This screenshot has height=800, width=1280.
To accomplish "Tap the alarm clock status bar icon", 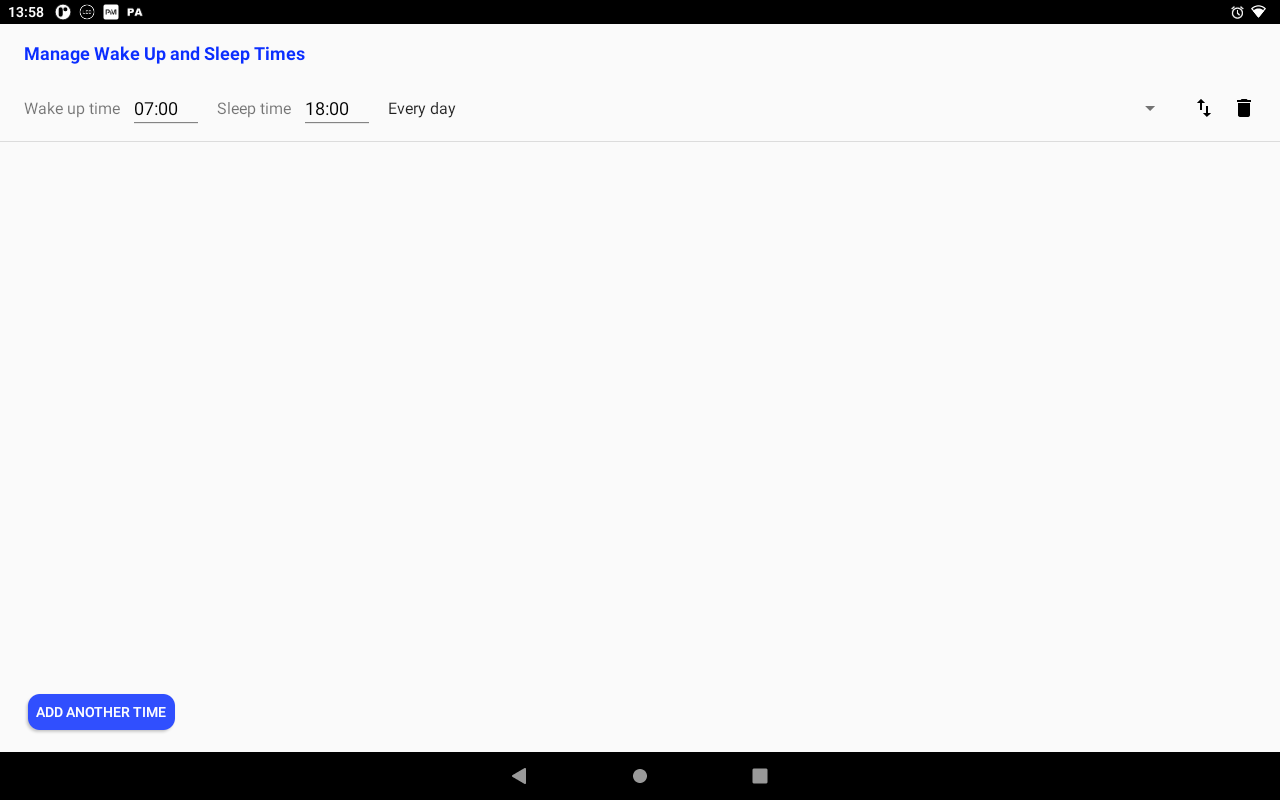I will 1237,12.
